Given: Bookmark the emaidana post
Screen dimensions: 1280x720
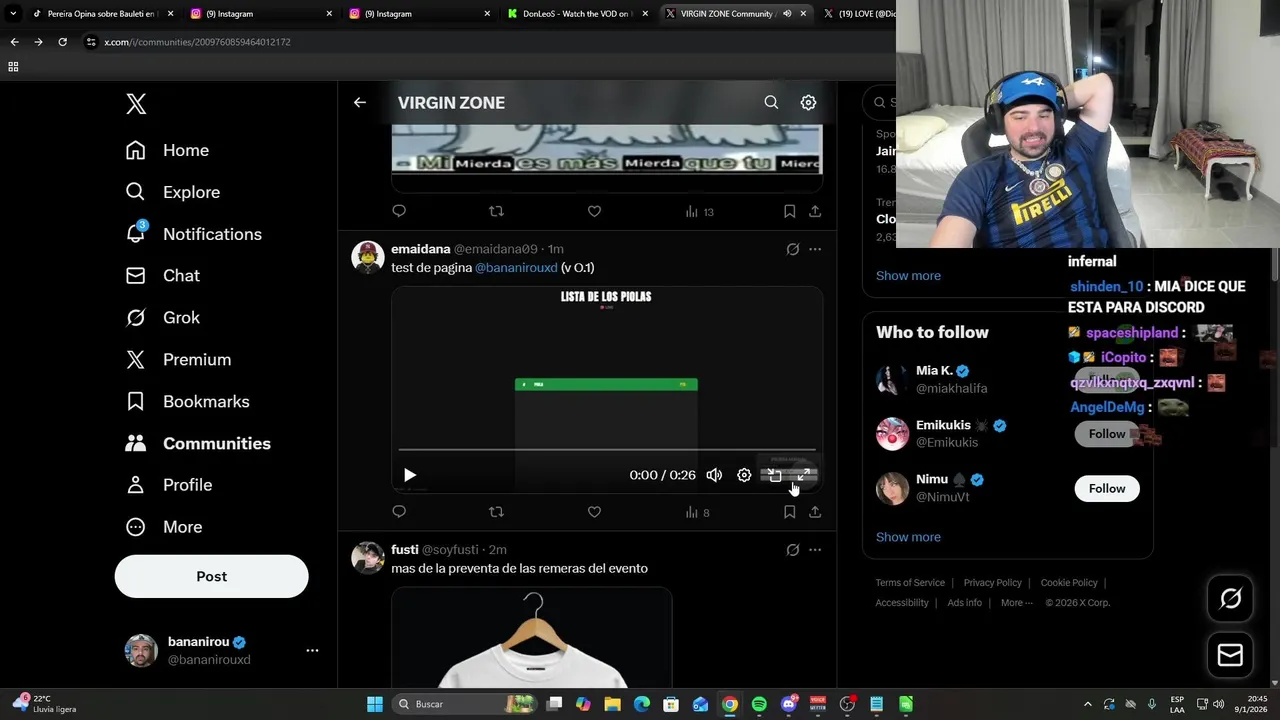Looking at the screenshot, I should click(789, 512).
